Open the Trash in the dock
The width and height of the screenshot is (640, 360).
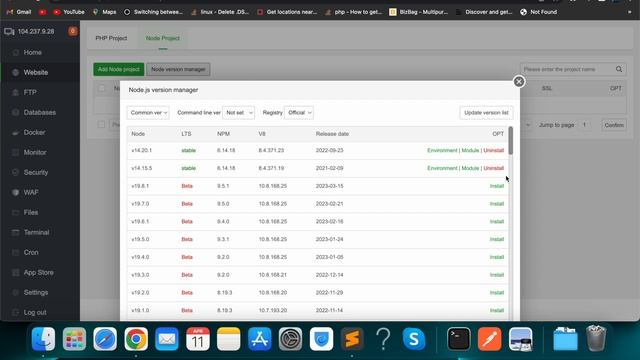coord(596,339)
